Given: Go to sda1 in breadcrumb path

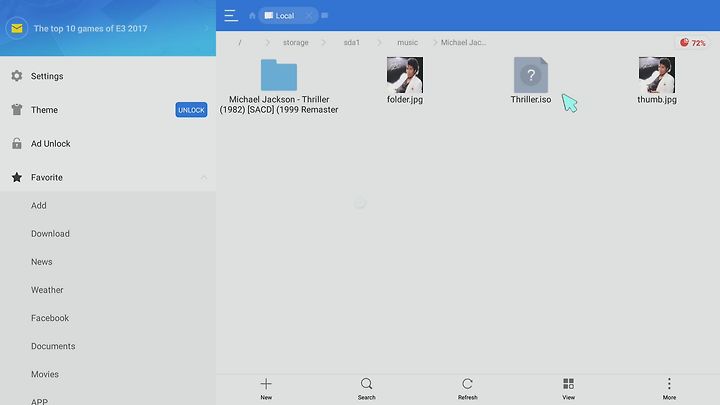Looking at the screenshot, I should [x=352, y=42].
